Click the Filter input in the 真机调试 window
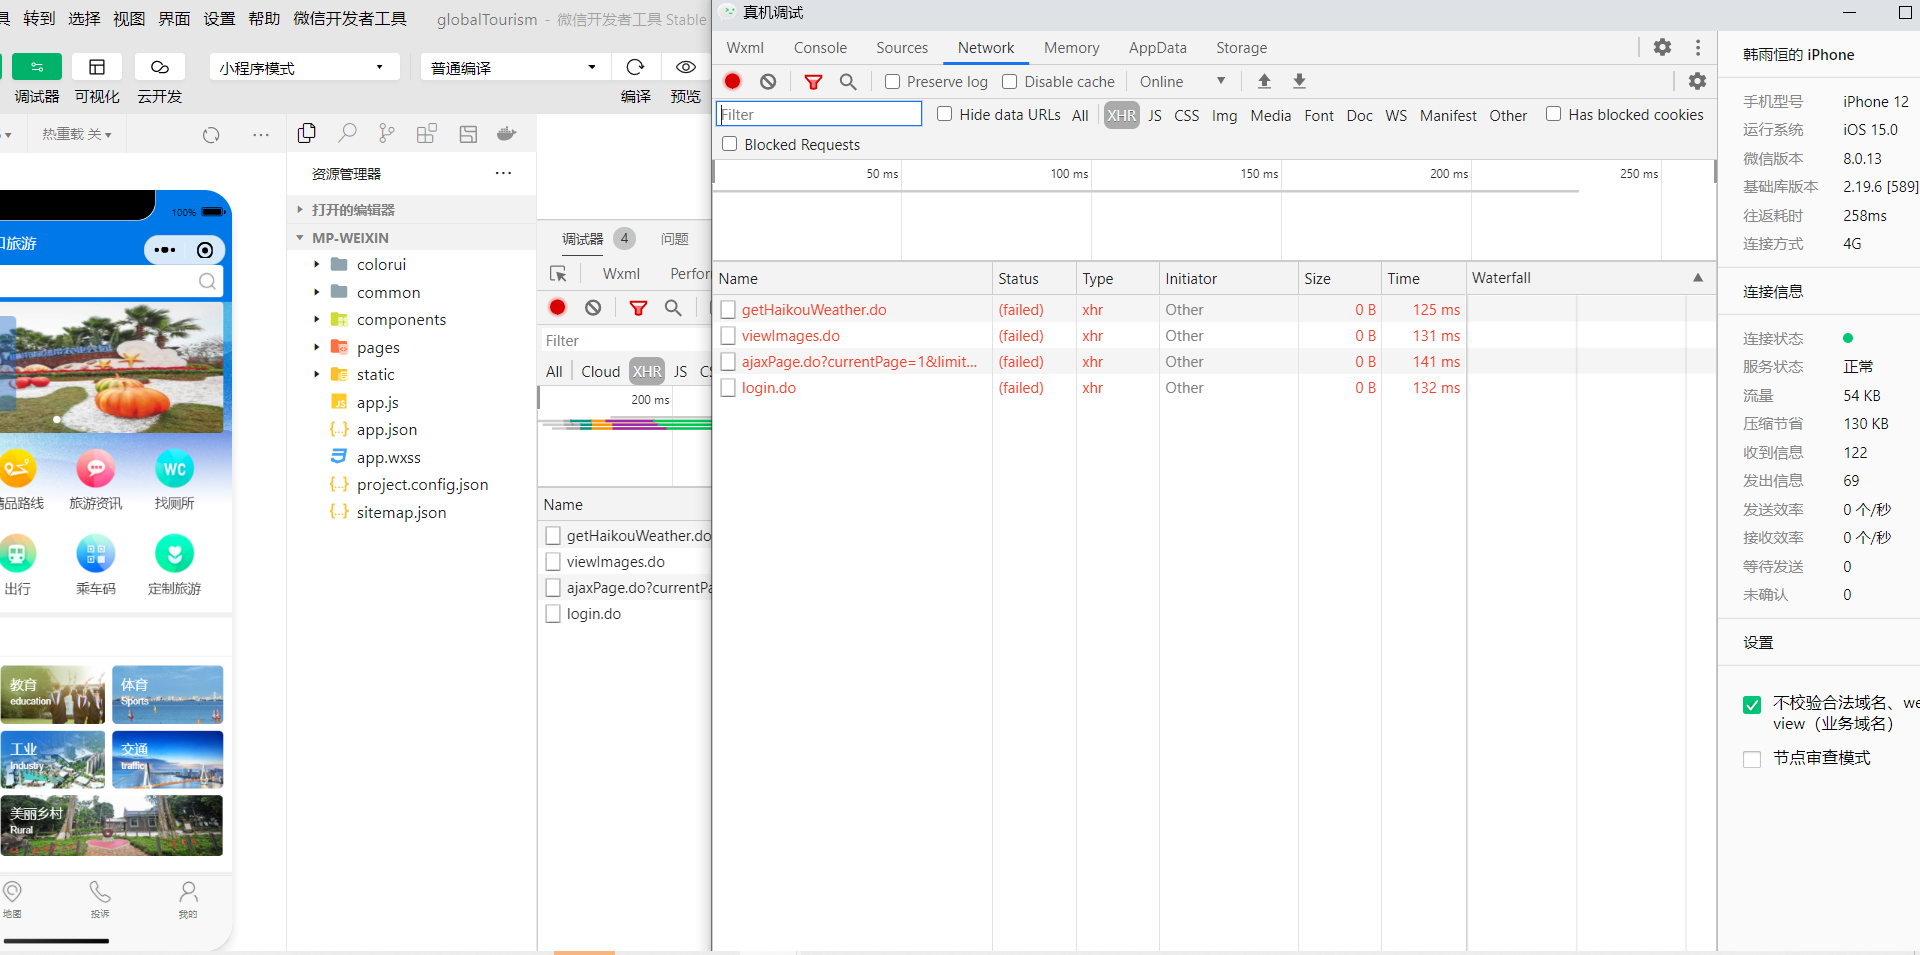 pyautogui.click(x=819, y=114)
